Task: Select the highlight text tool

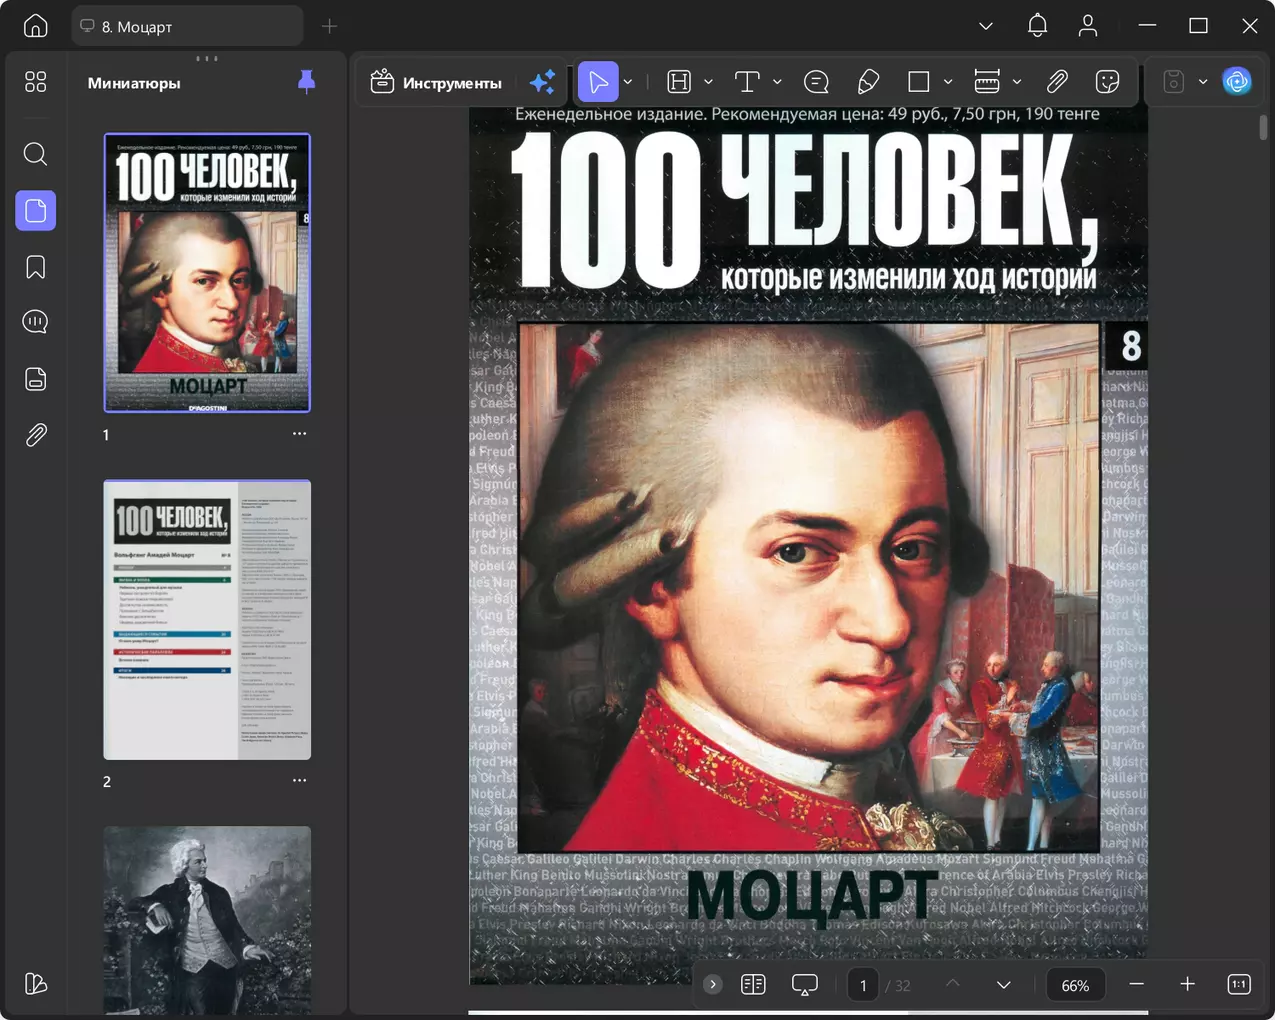Action: 680,82
